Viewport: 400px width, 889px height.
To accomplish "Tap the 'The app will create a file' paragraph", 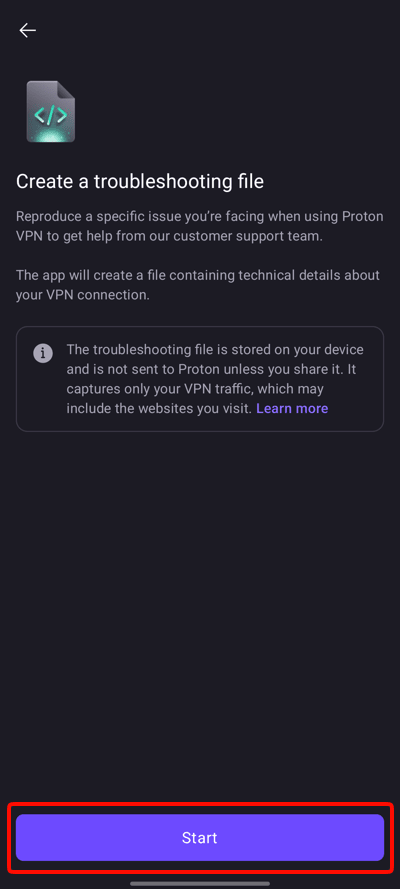I will (x=198, y=285).
